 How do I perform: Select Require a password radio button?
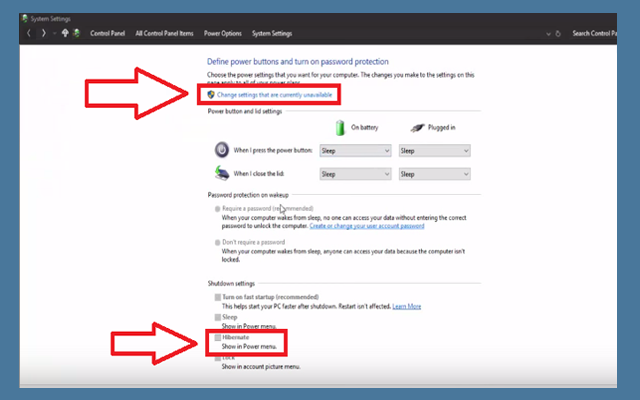pyautogui.click(x=217, y=209)
